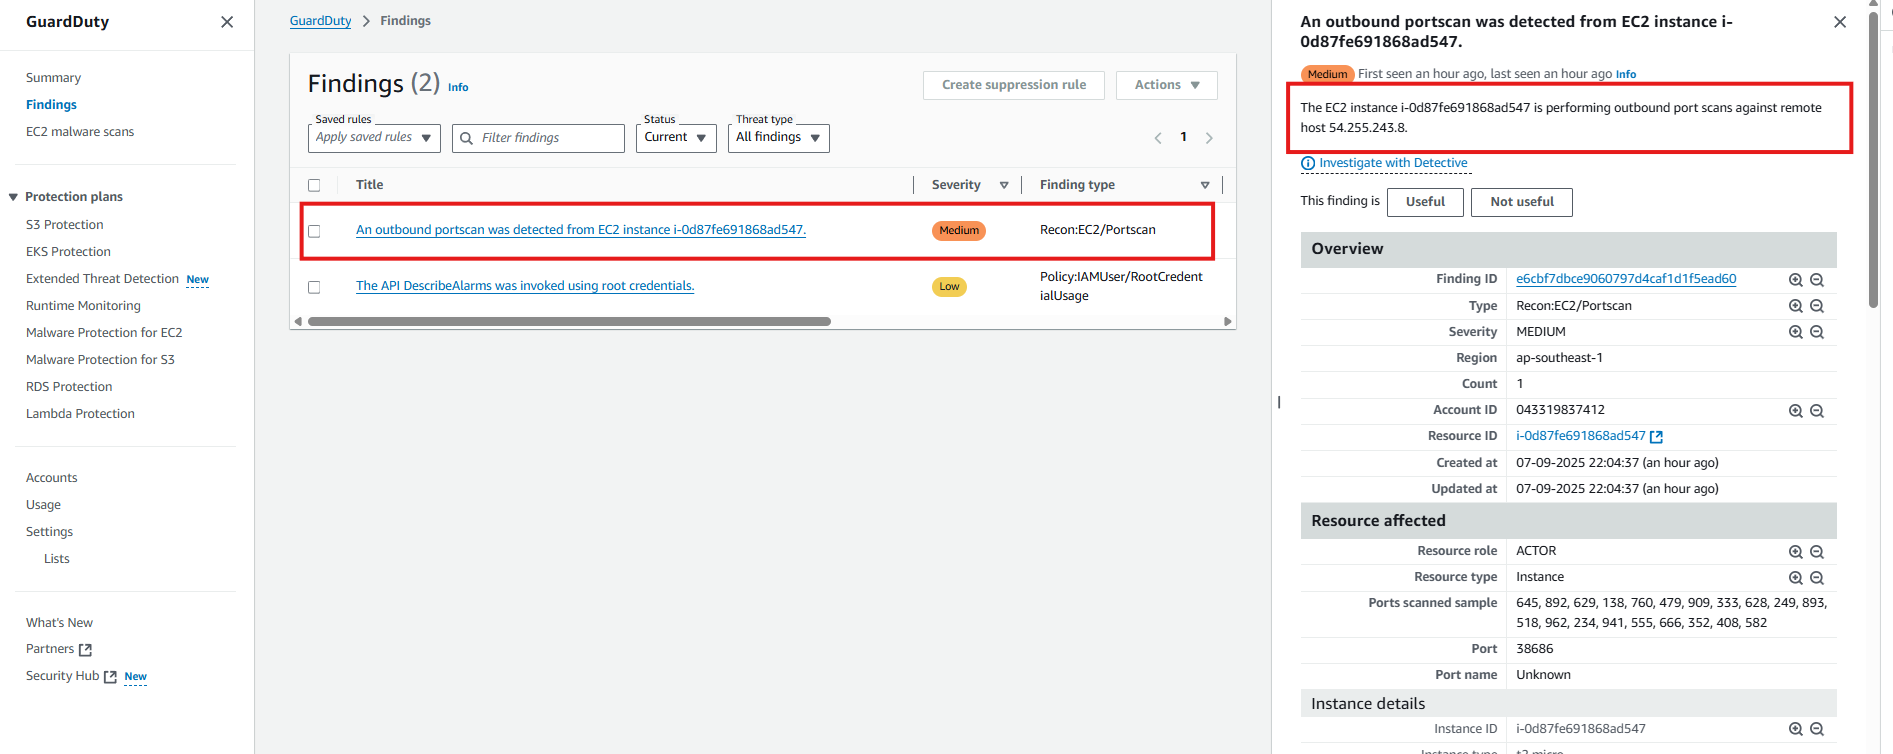Viewport: 1893px width, 754px height.
Task: Zoom in filter for Finding ID row
Action: (1796, 280)
